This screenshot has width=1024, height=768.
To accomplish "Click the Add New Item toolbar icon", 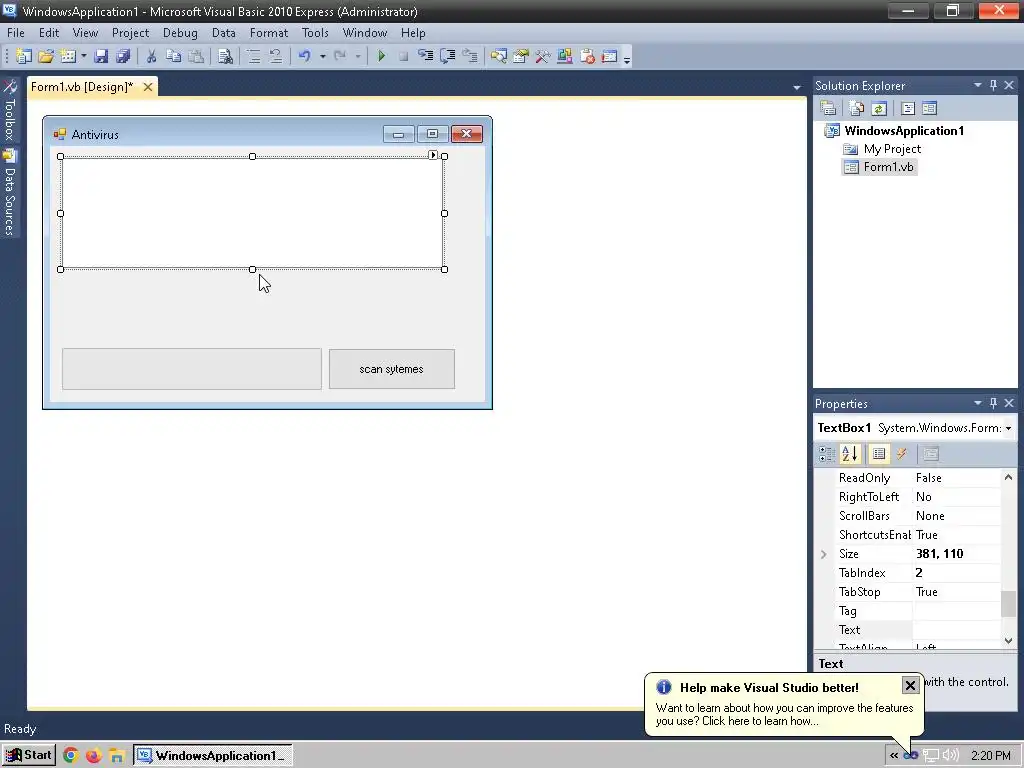I will click(x=68, y=56).
